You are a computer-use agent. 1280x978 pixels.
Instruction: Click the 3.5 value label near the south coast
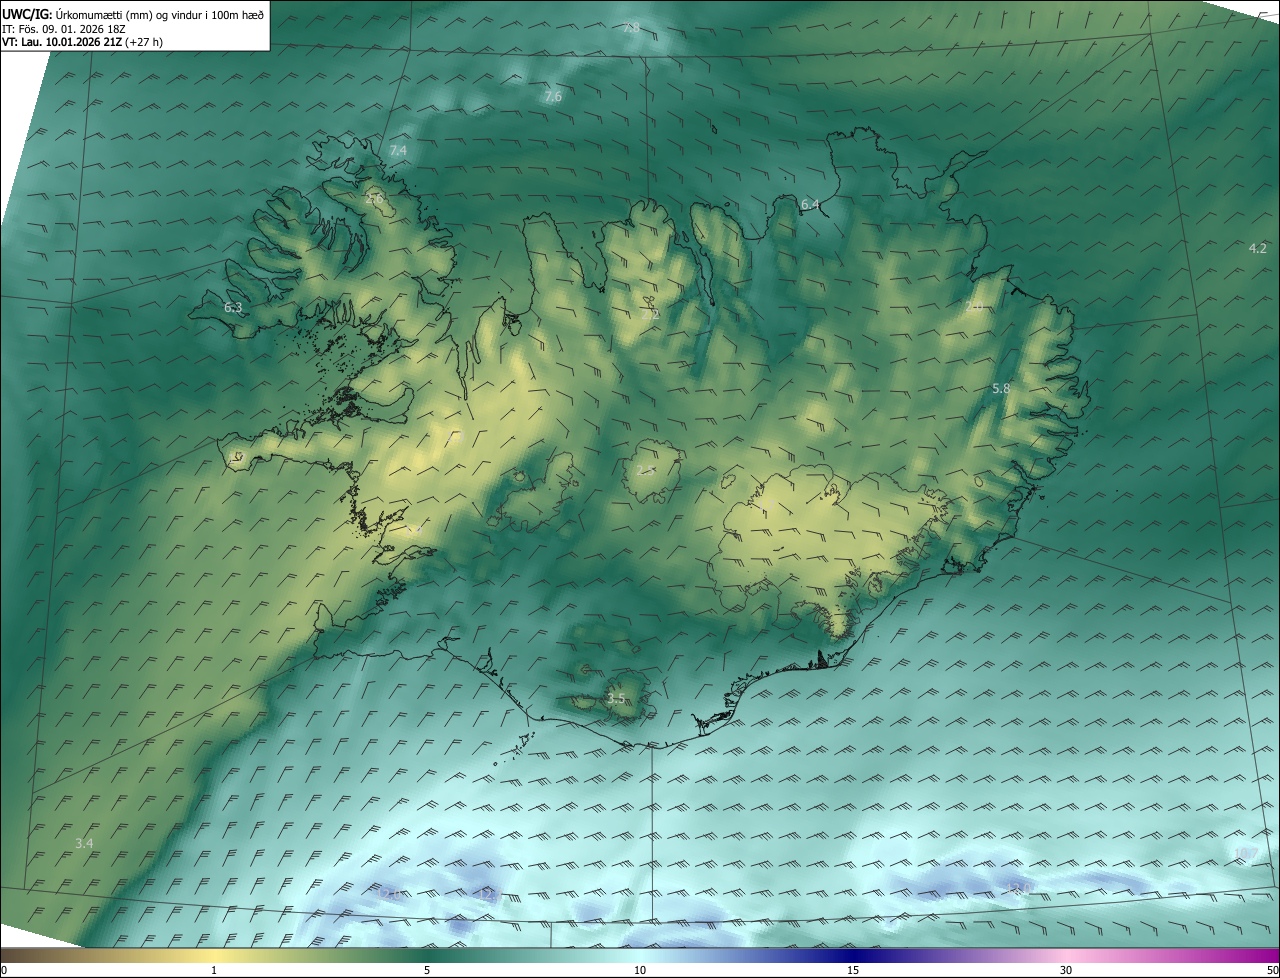tap(616, 698)
